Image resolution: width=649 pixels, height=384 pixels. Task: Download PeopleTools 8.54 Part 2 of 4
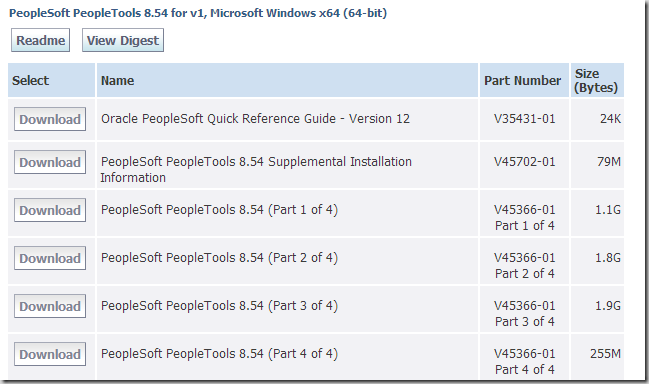50,258
